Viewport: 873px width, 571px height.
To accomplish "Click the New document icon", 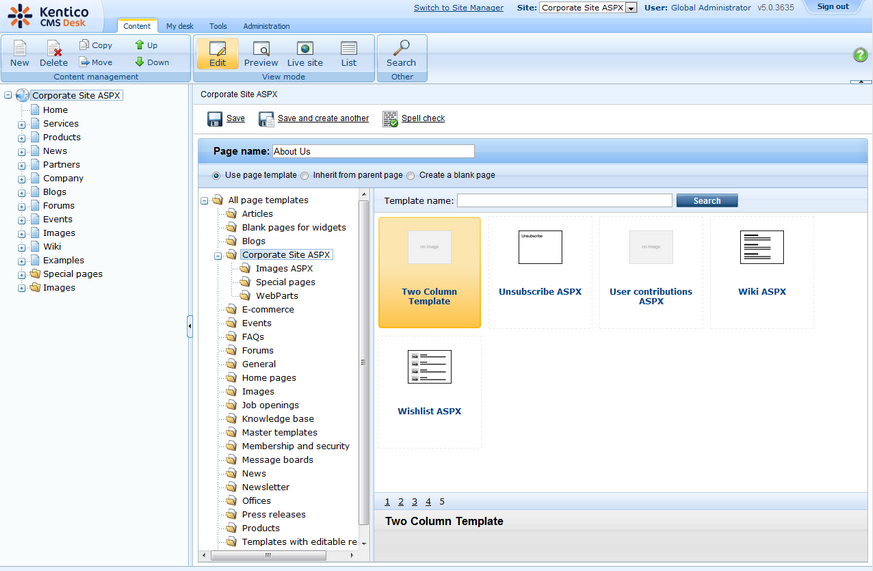I will click(x=20, y=48).
